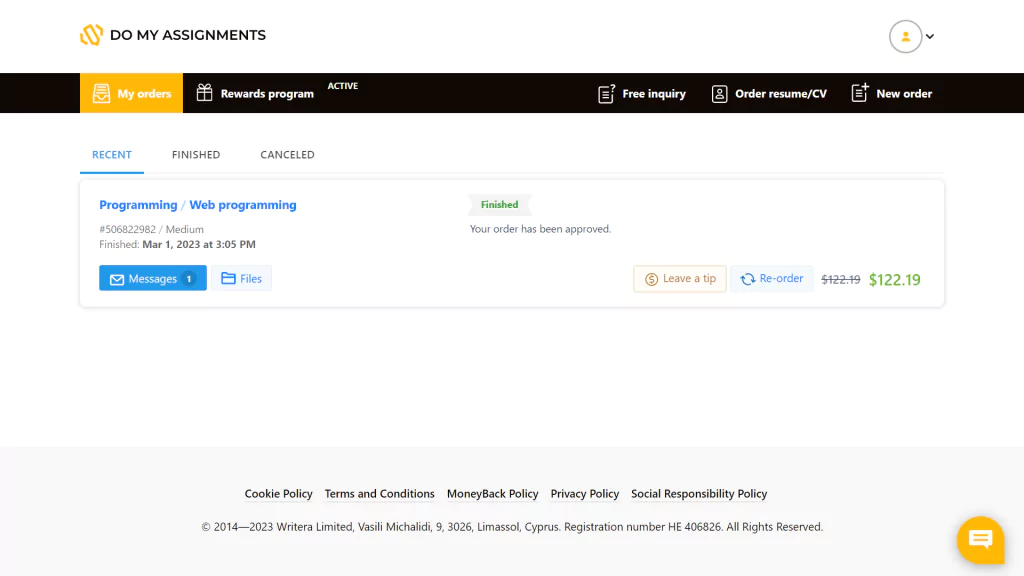This screenshot has height=576, width=1024.
Task: Switch to the FINISHED tab
Action: (196, 155)
